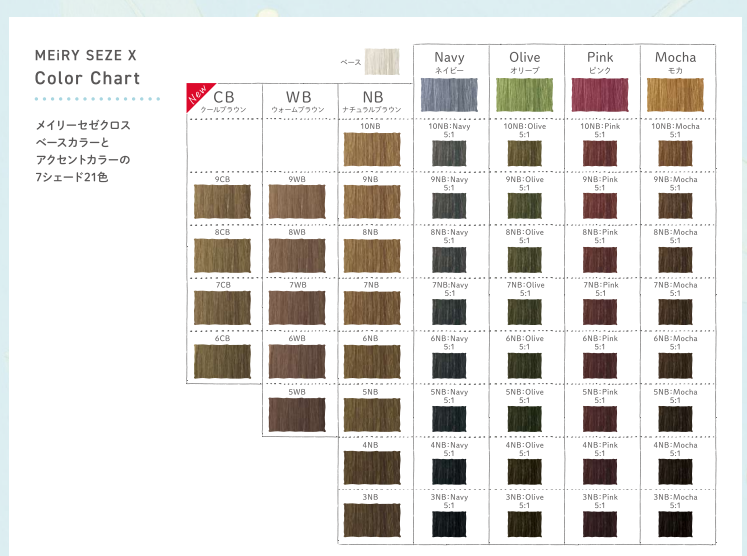
Task: Select the 5NB:Navy swatch
Action: 449,419
